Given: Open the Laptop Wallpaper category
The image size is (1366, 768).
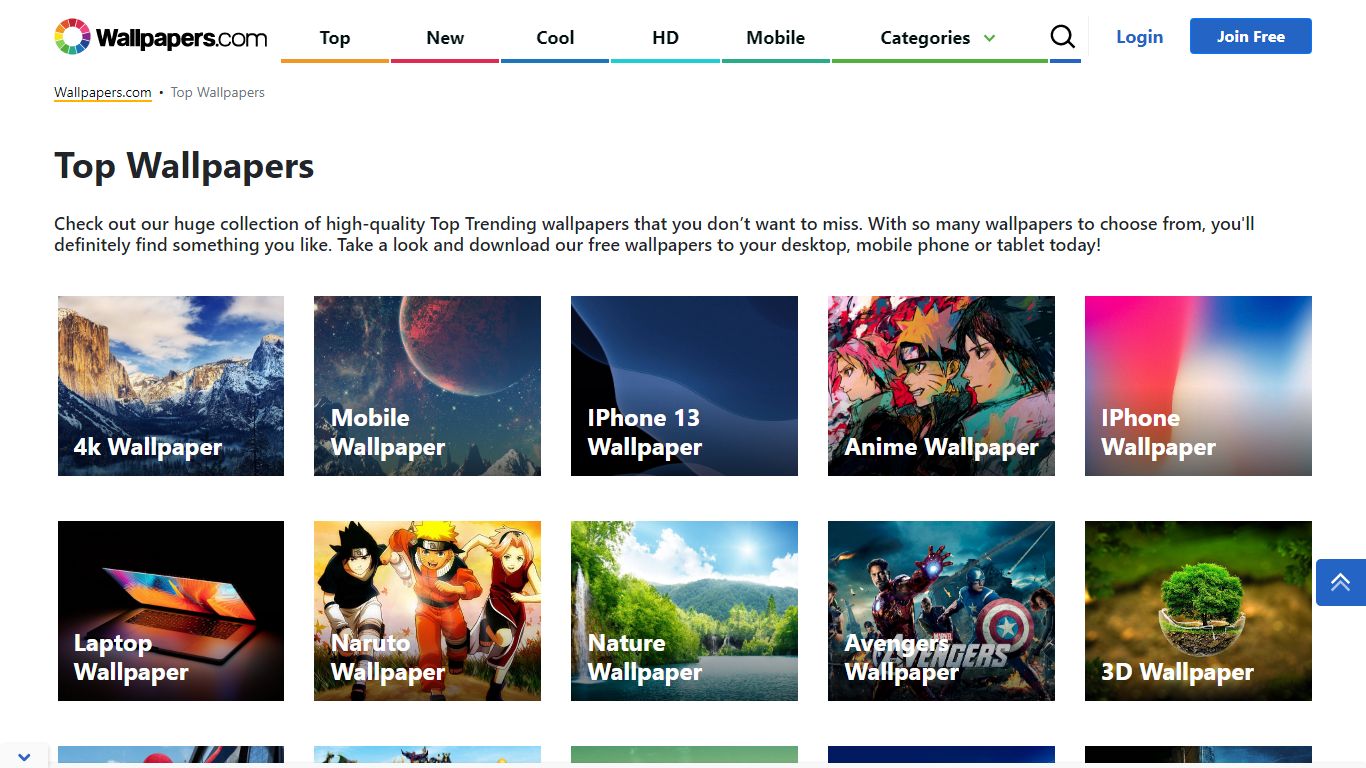Looking at the screenshot, I should (x=171, y=611).
